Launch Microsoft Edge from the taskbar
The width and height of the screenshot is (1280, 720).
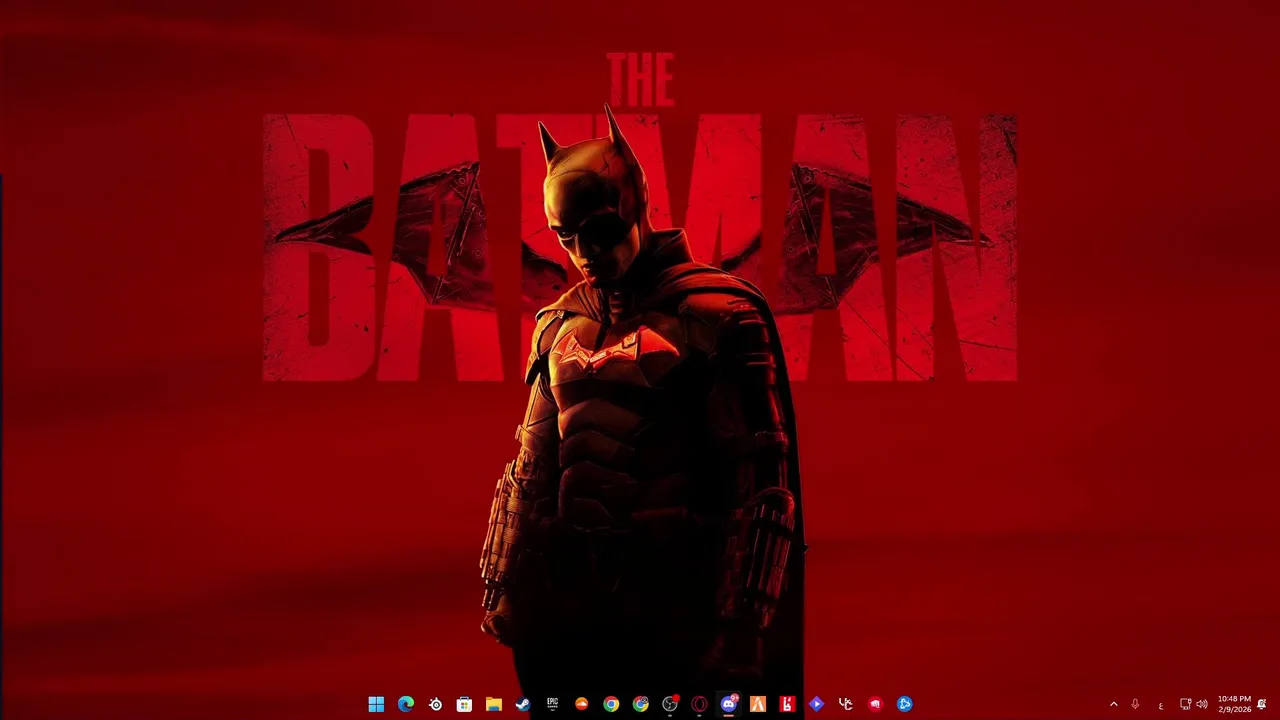(406, 704)
